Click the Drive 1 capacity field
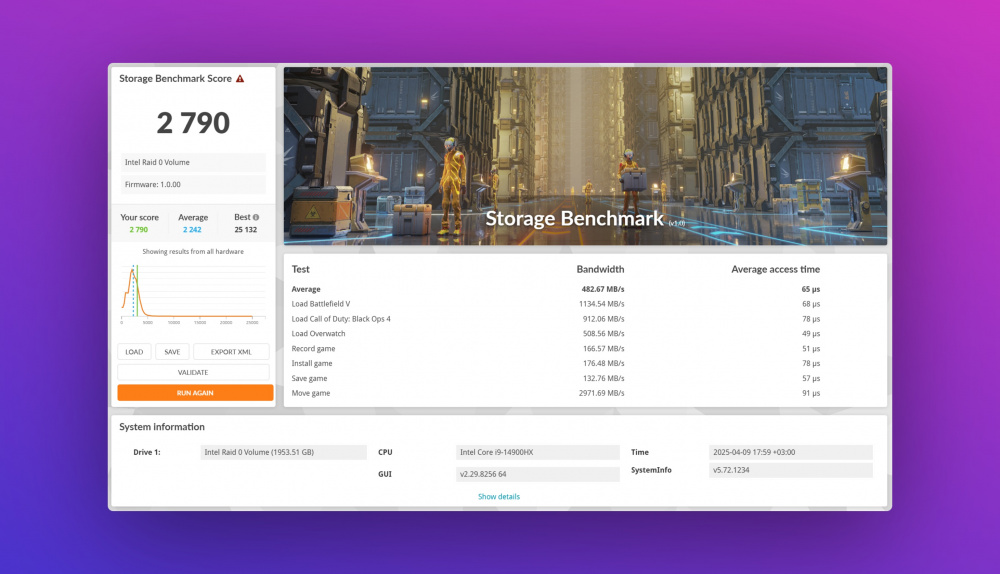Viewport: 1000px width, 574px height. point(283,452)
